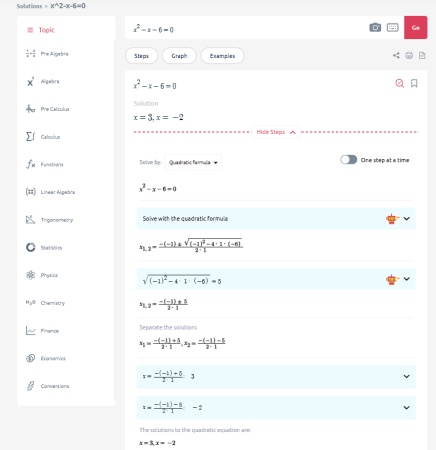Open the Examples tab
Image resolution: width=436 pixels, height=450 pixels.
tap(222, 56)
